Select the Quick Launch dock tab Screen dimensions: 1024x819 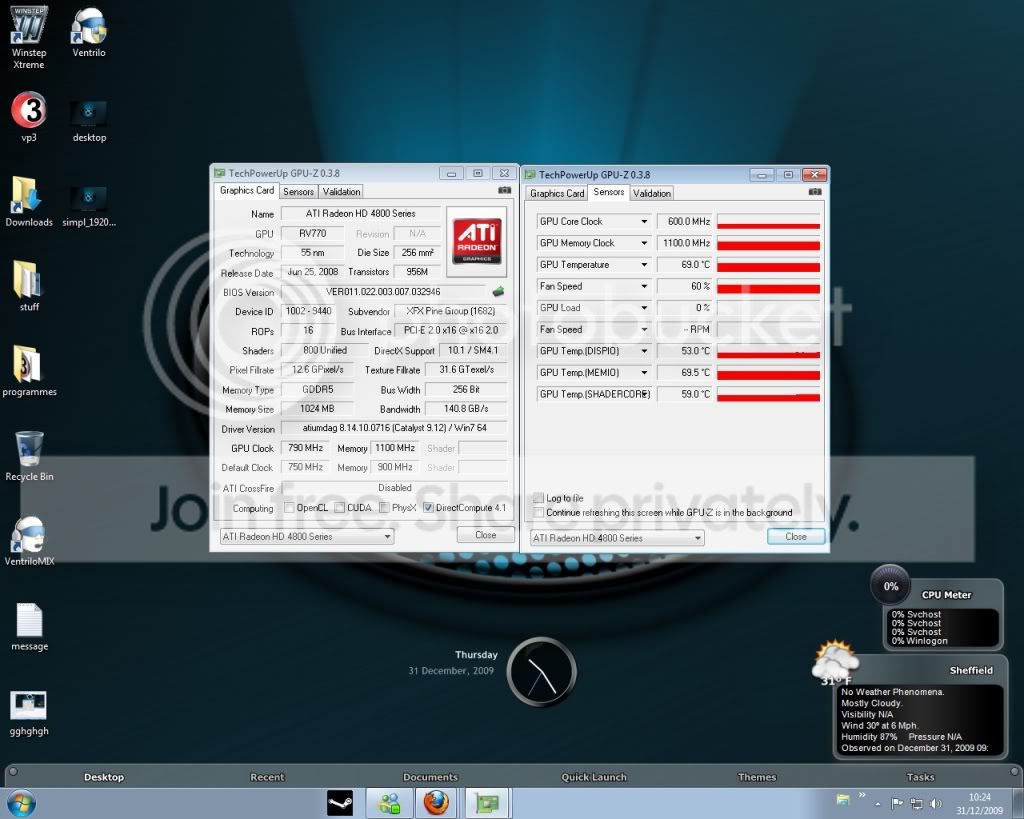click(594, 777)
